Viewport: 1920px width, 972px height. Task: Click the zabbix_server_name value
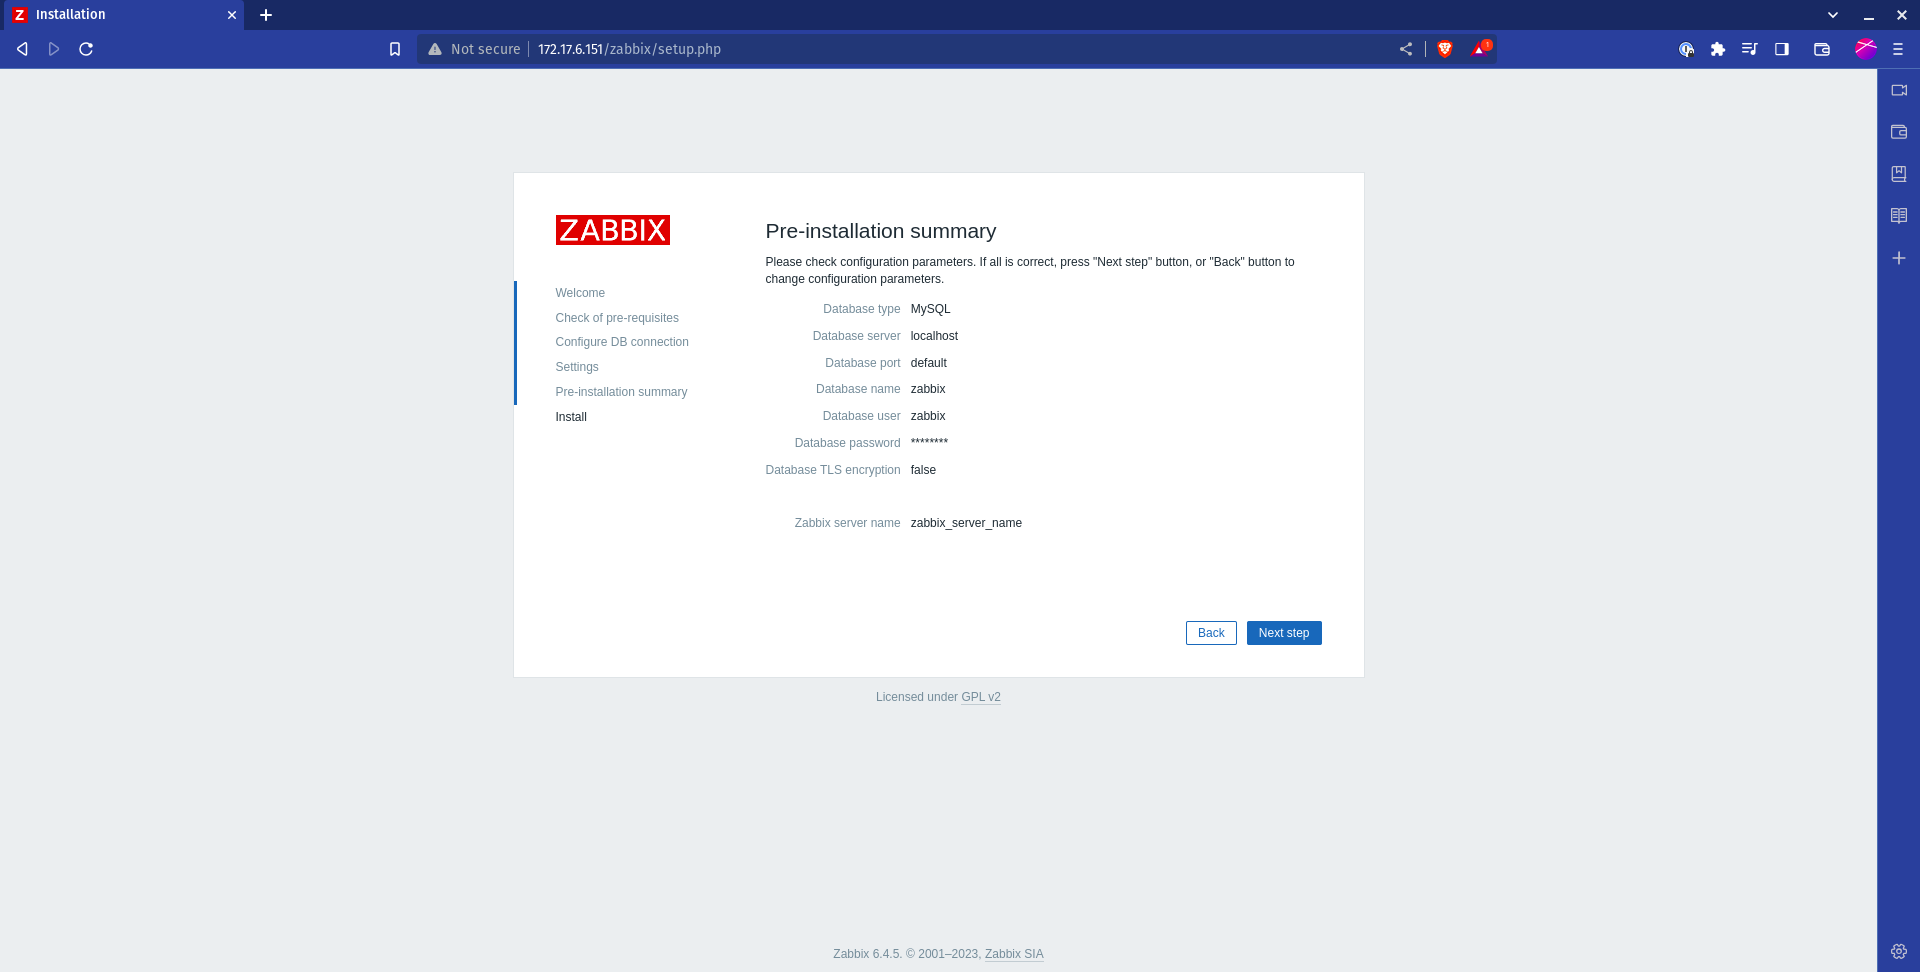(x=966, y=523)
